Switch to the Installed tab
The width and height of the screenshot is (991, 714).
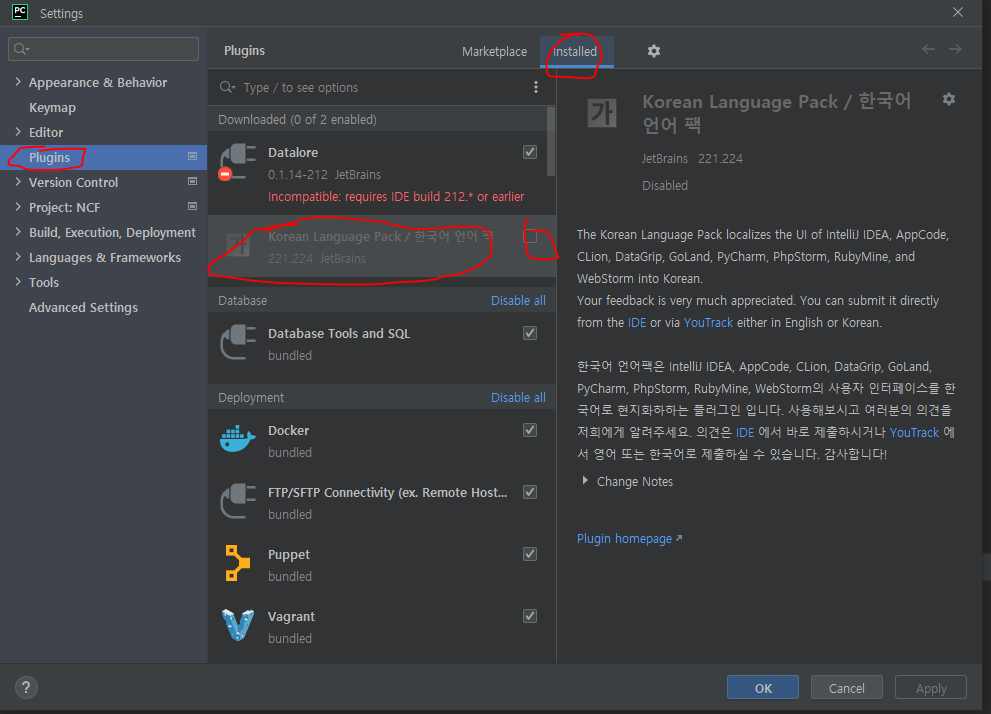click(x=575, y=52)
